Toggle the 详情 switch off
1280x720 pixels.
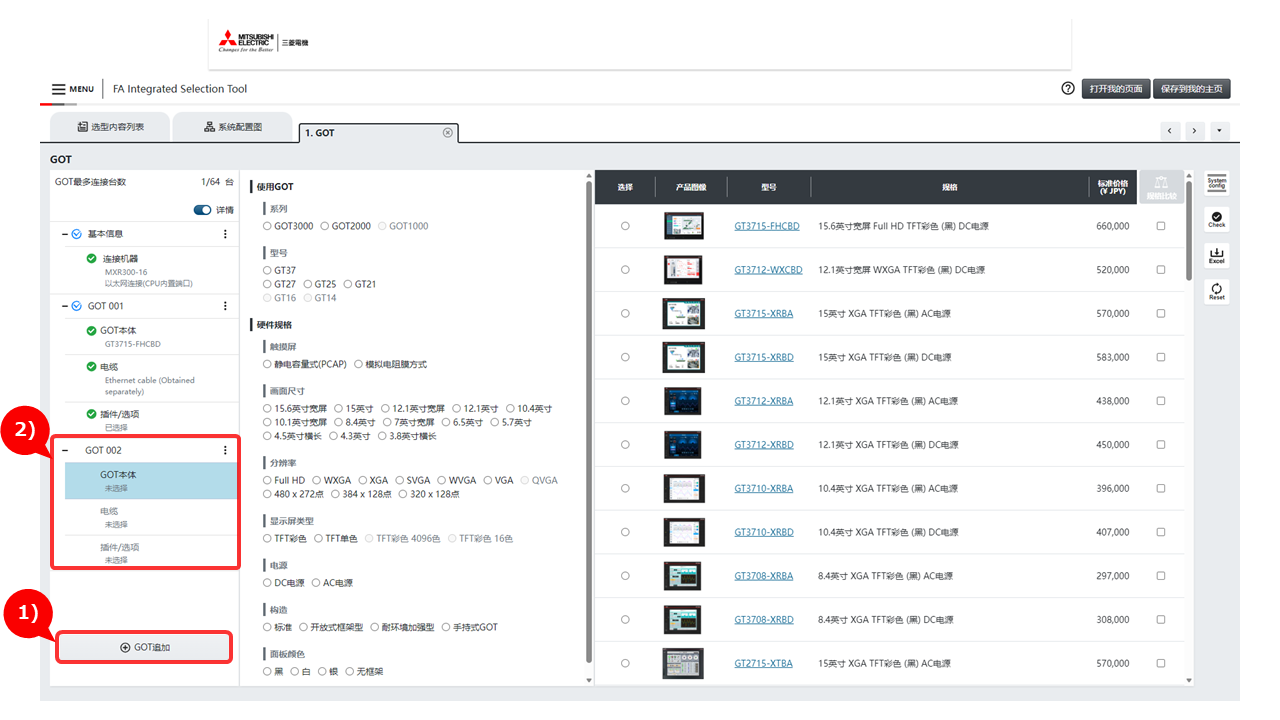point(202,210)
